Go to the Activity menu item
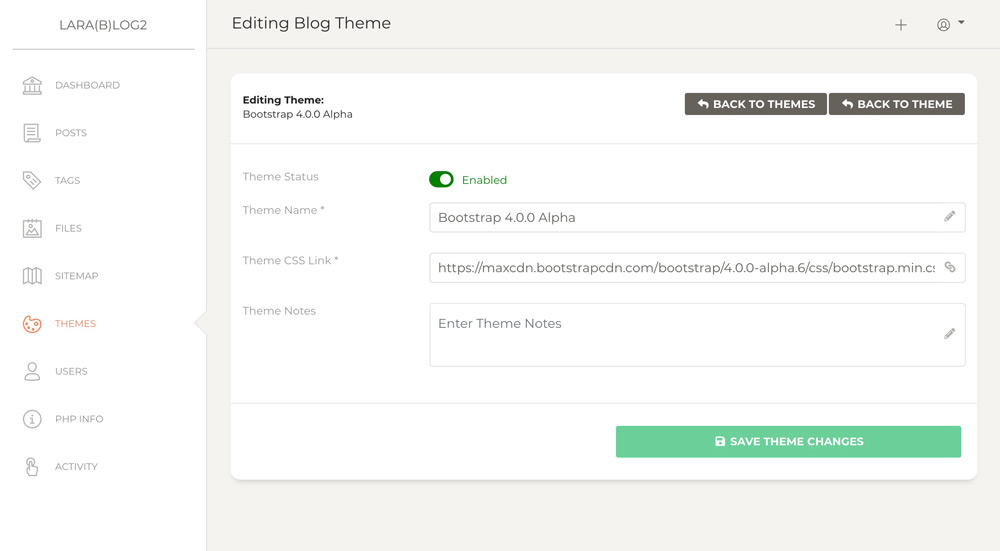1000x551 pixels. [x=76, y=467]
